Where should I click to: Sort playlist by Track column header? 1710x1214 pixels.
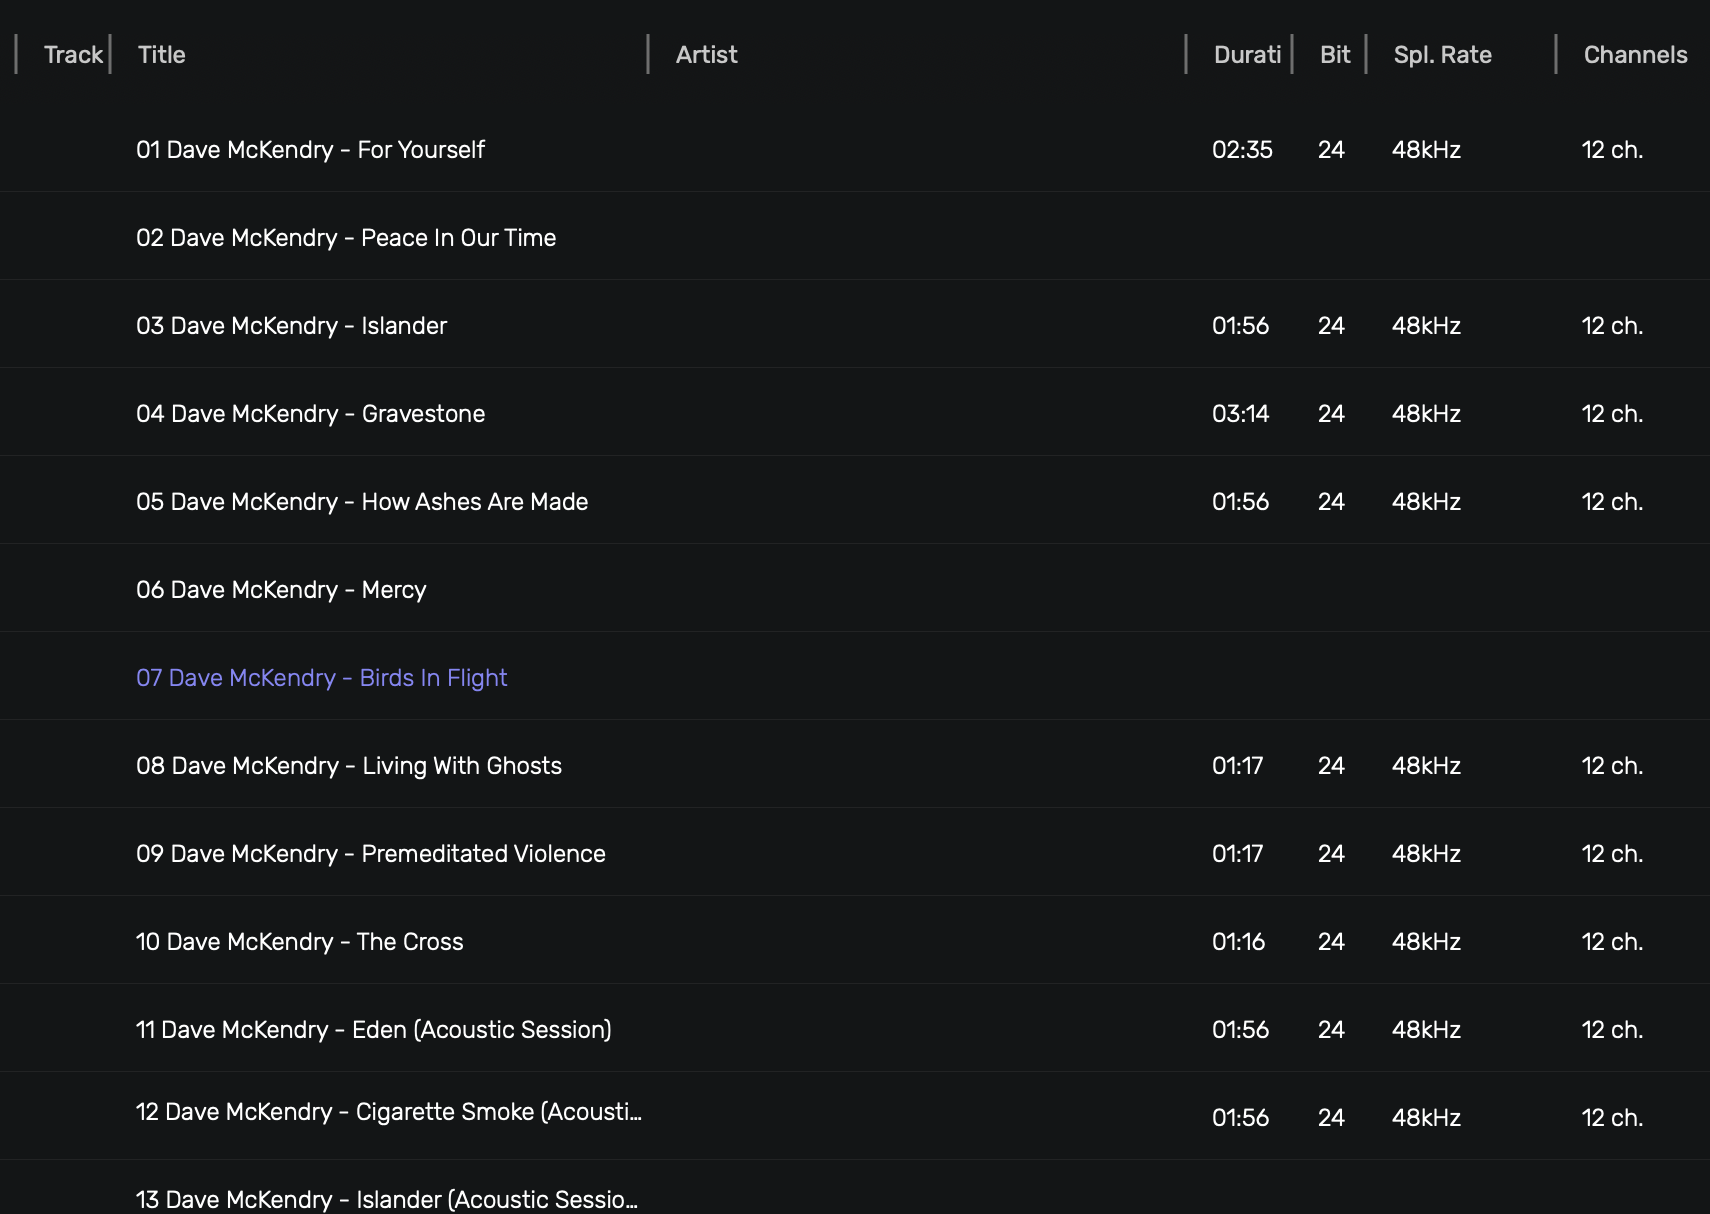73,55
